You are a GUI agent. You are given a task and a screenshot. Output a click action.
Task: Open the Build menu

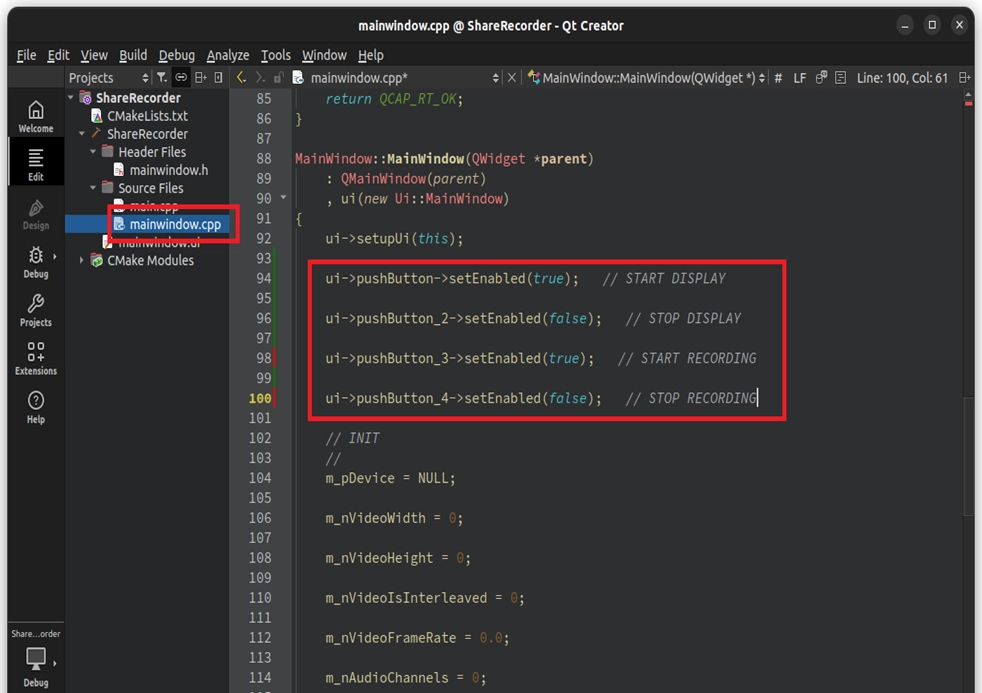point(133,55)
